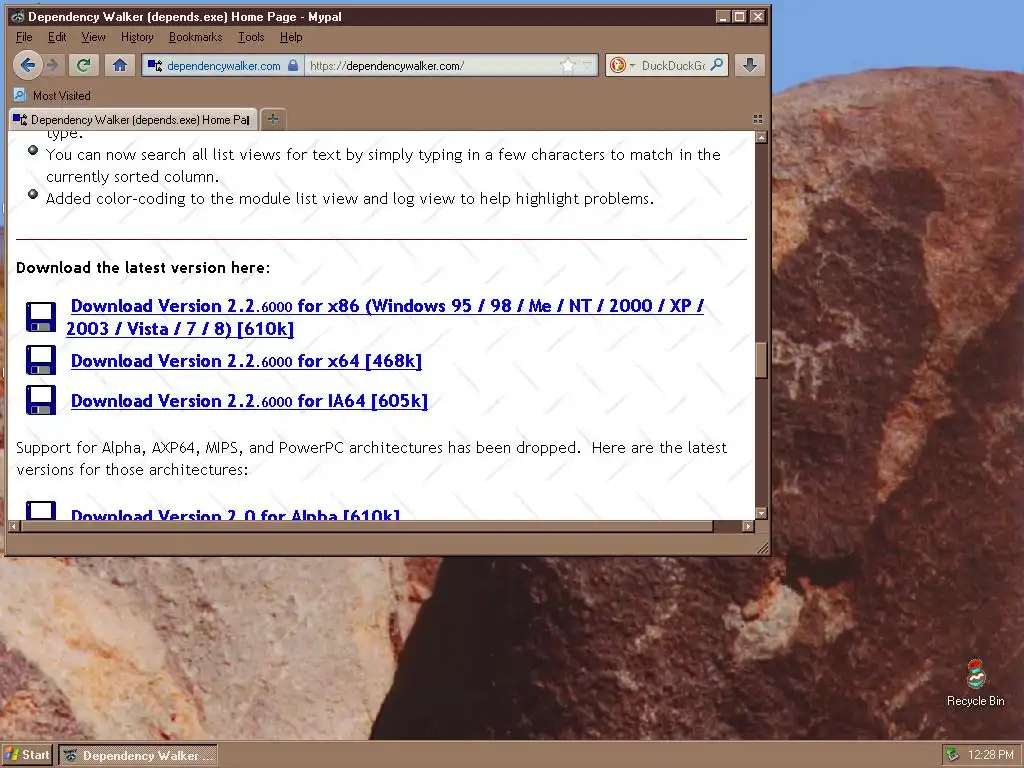Click the vertical scrollbar up arrow

coord(761,137)
